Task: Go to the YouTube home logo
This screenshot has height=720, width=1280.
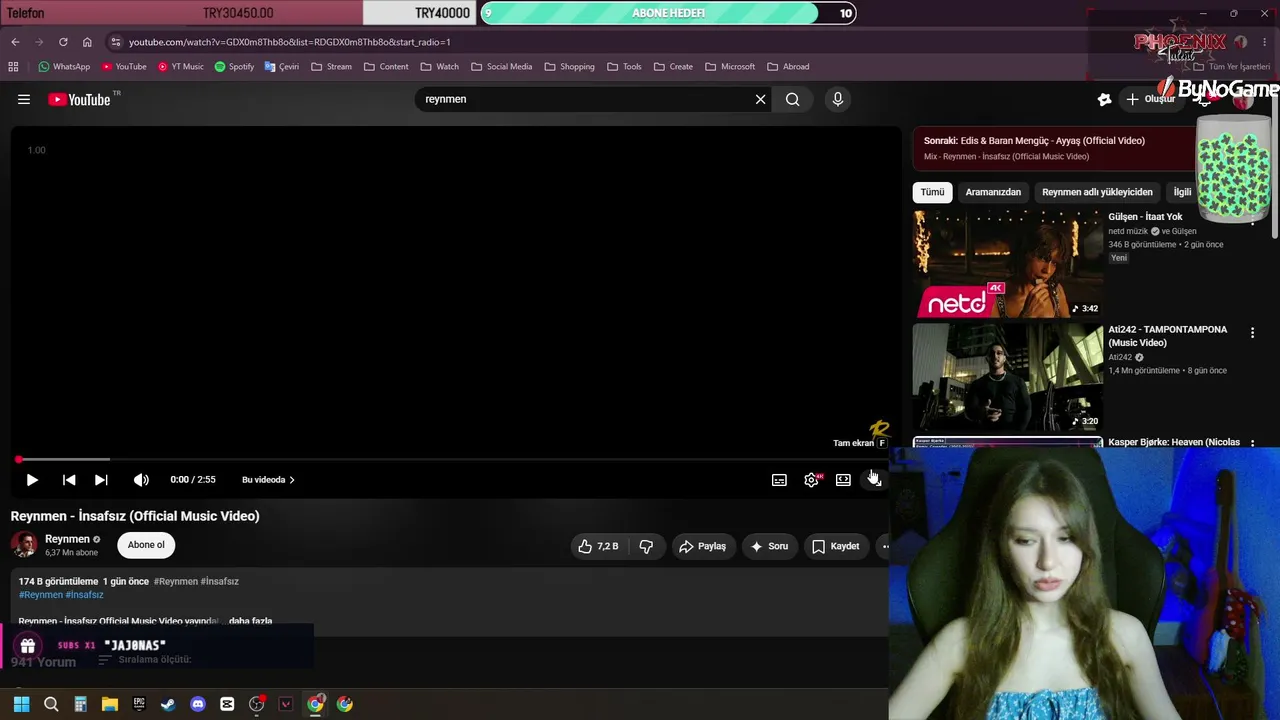Action: click(x=79, y=99)
